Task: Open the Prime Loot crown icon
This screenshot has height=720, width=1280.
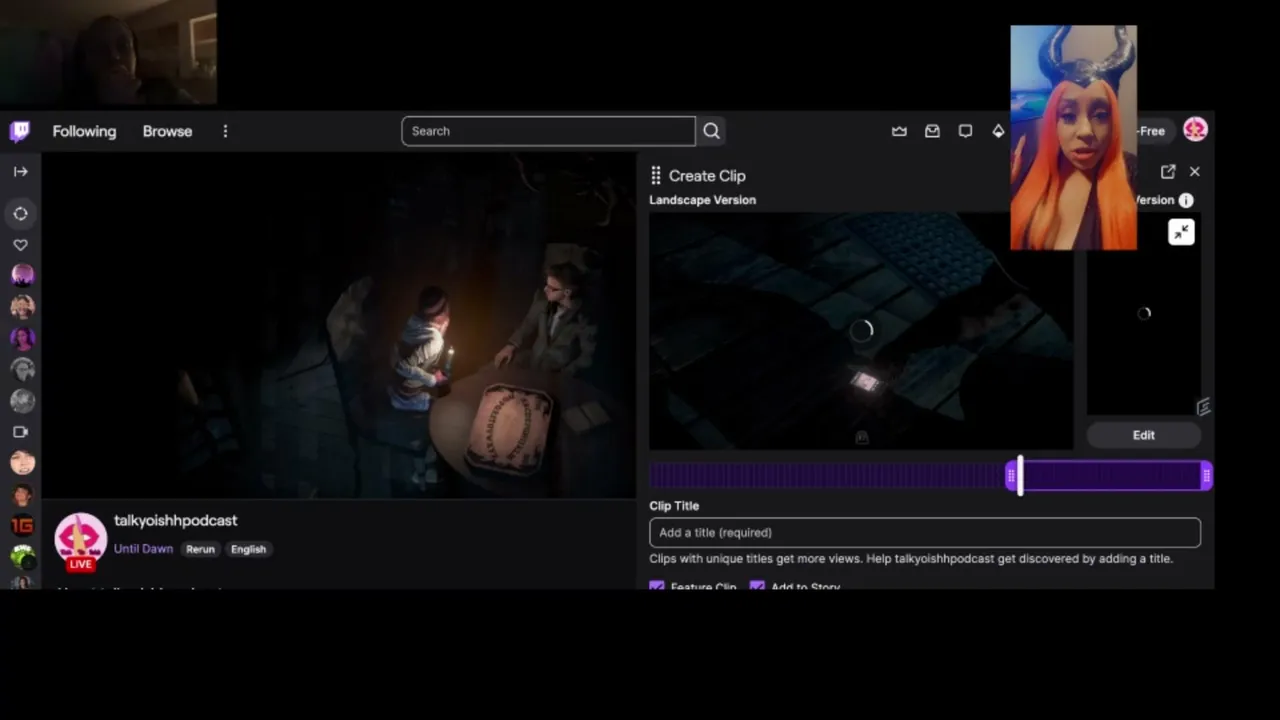Action: coord(899,131)
